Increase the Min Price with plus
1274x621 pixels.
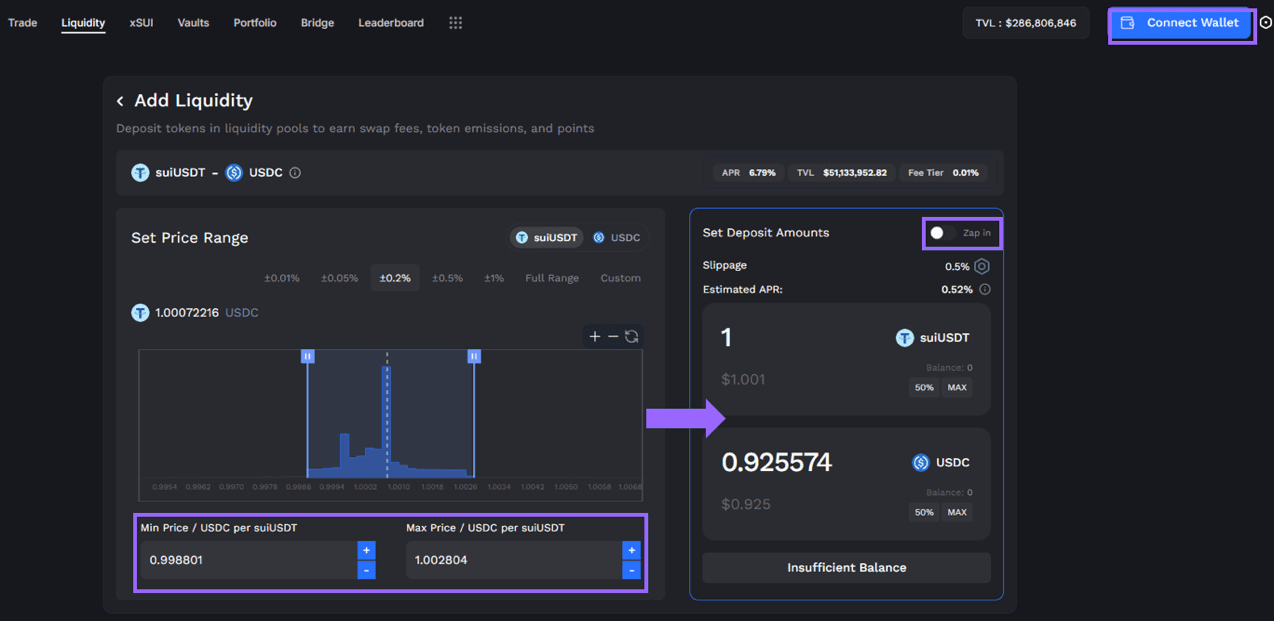coord(366,550)
